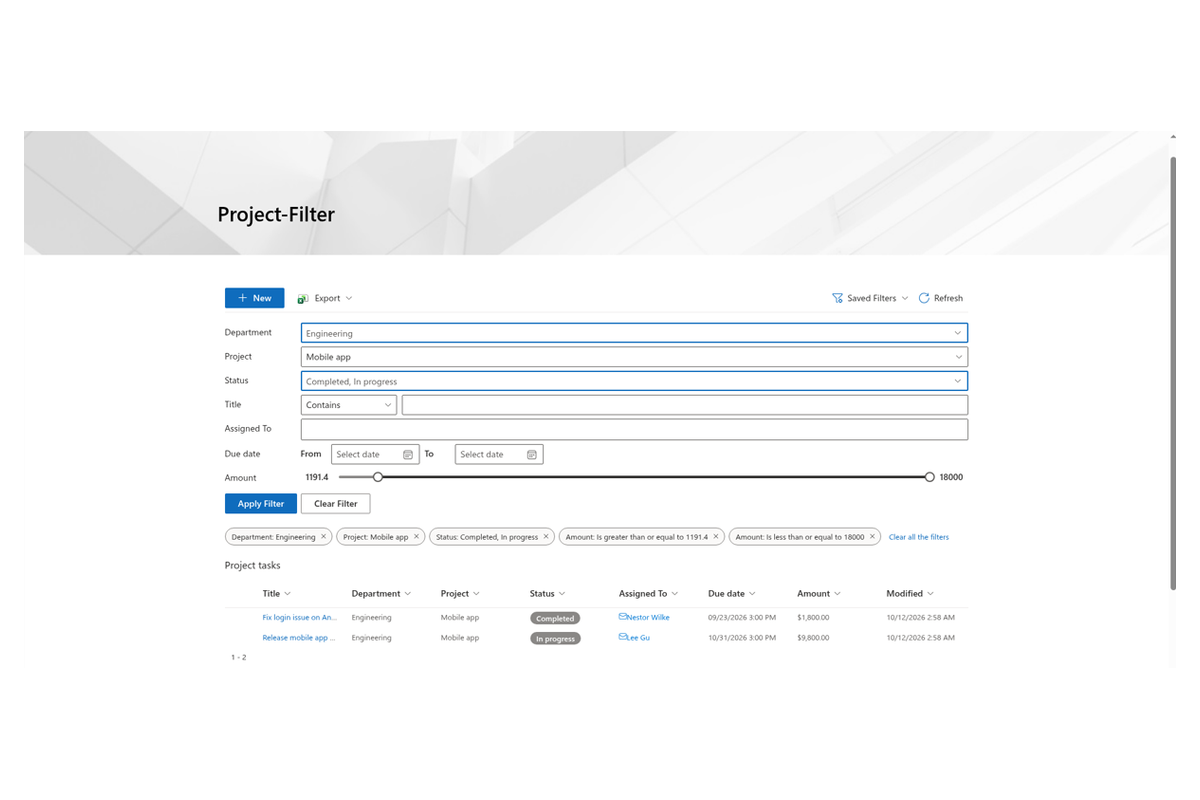Click the Amount slider minimum handle
The height and width of the screenshot is (800, 1200).
point(378,477)
